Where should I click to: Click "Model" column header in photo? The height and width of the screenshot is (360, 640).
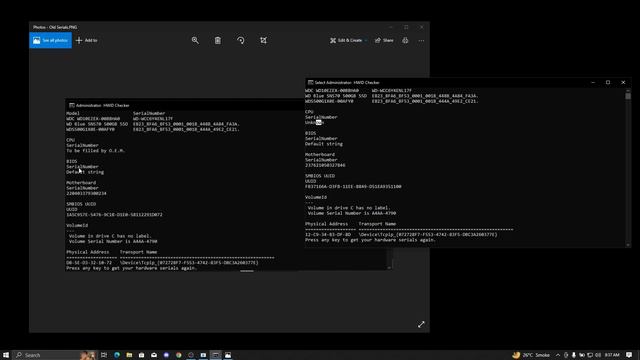(73, 113)
